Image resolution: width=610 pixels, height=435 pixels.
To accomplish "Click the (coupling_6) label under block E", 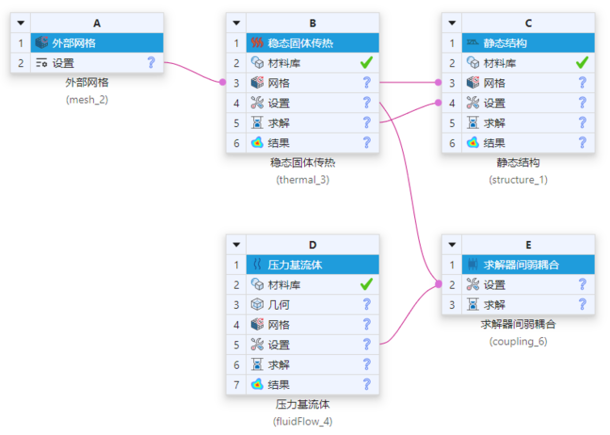I will point(518,342).
